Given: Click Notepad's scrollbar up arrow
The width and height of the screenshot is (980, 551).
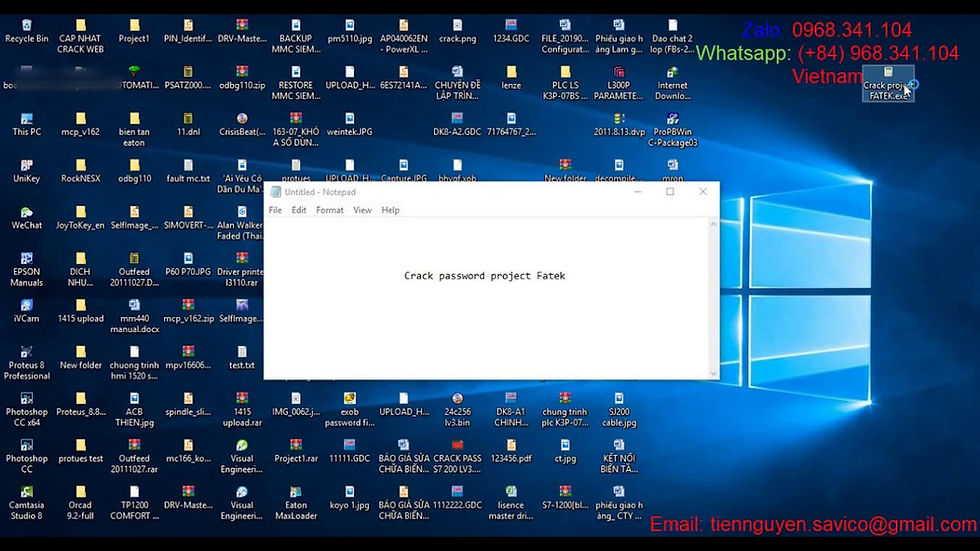Looking at the screenshot, I should [713, 224].
